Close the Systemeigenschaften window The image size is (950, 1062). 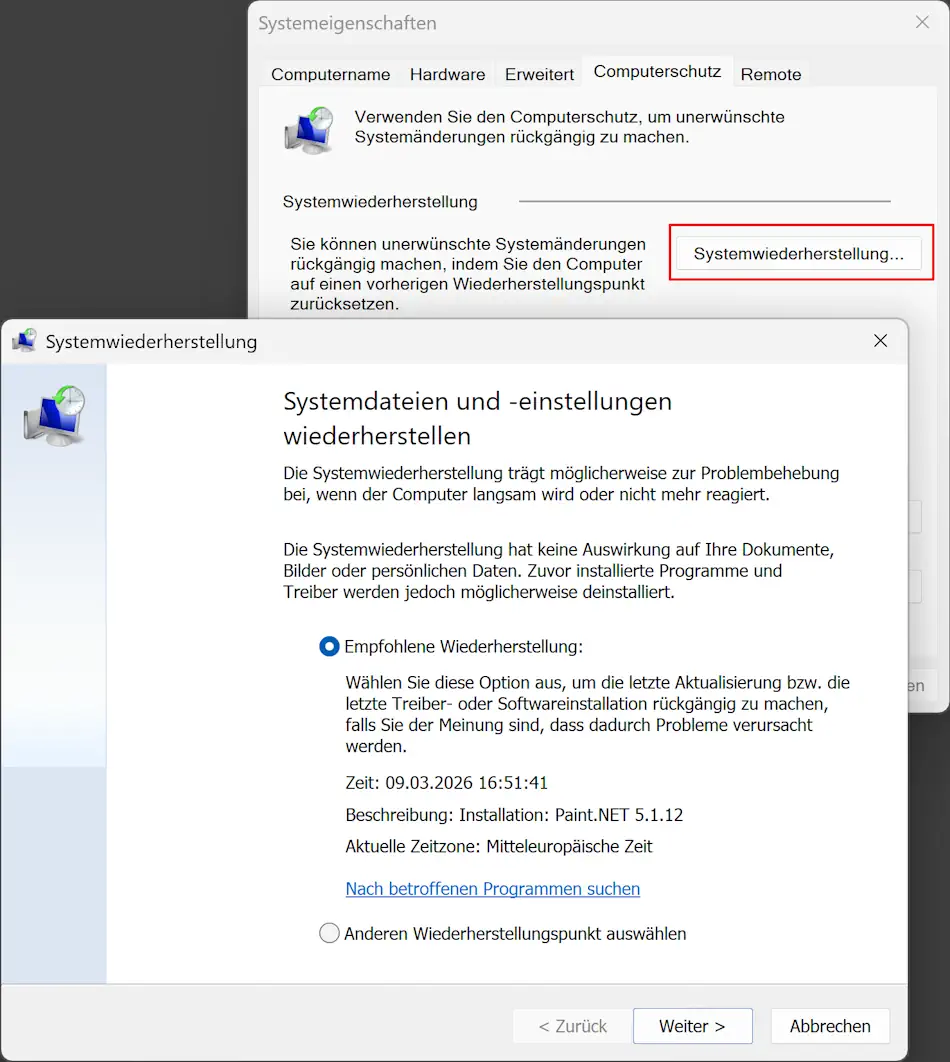pyautogui.click(x=921, y=22)
